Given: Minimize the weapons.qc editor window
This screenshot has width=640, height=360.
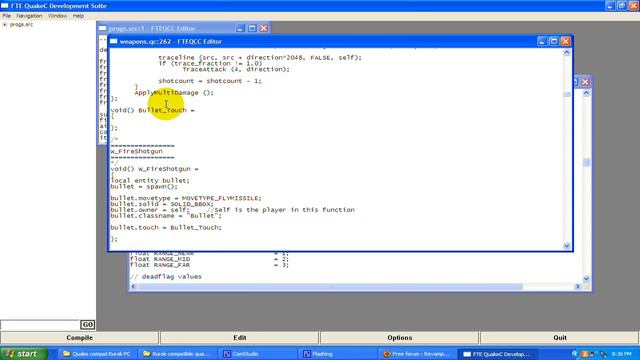Looking at the screenshot, I should pyautogui.click(x=542, y=41).
